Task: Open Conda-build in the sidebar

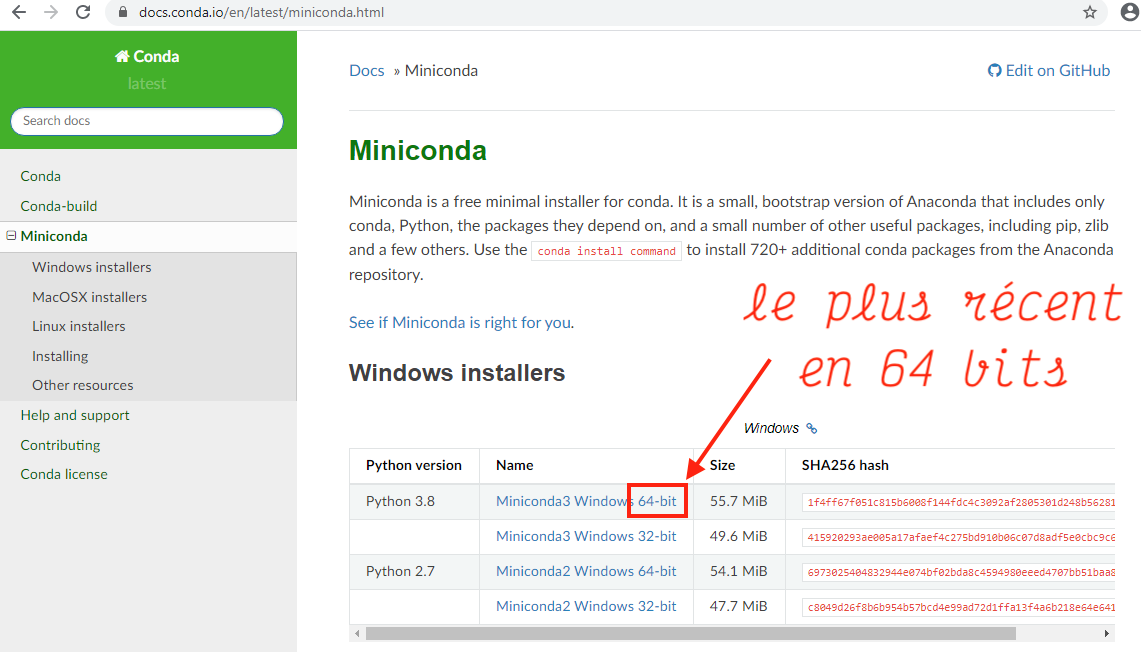Action: 59,206
